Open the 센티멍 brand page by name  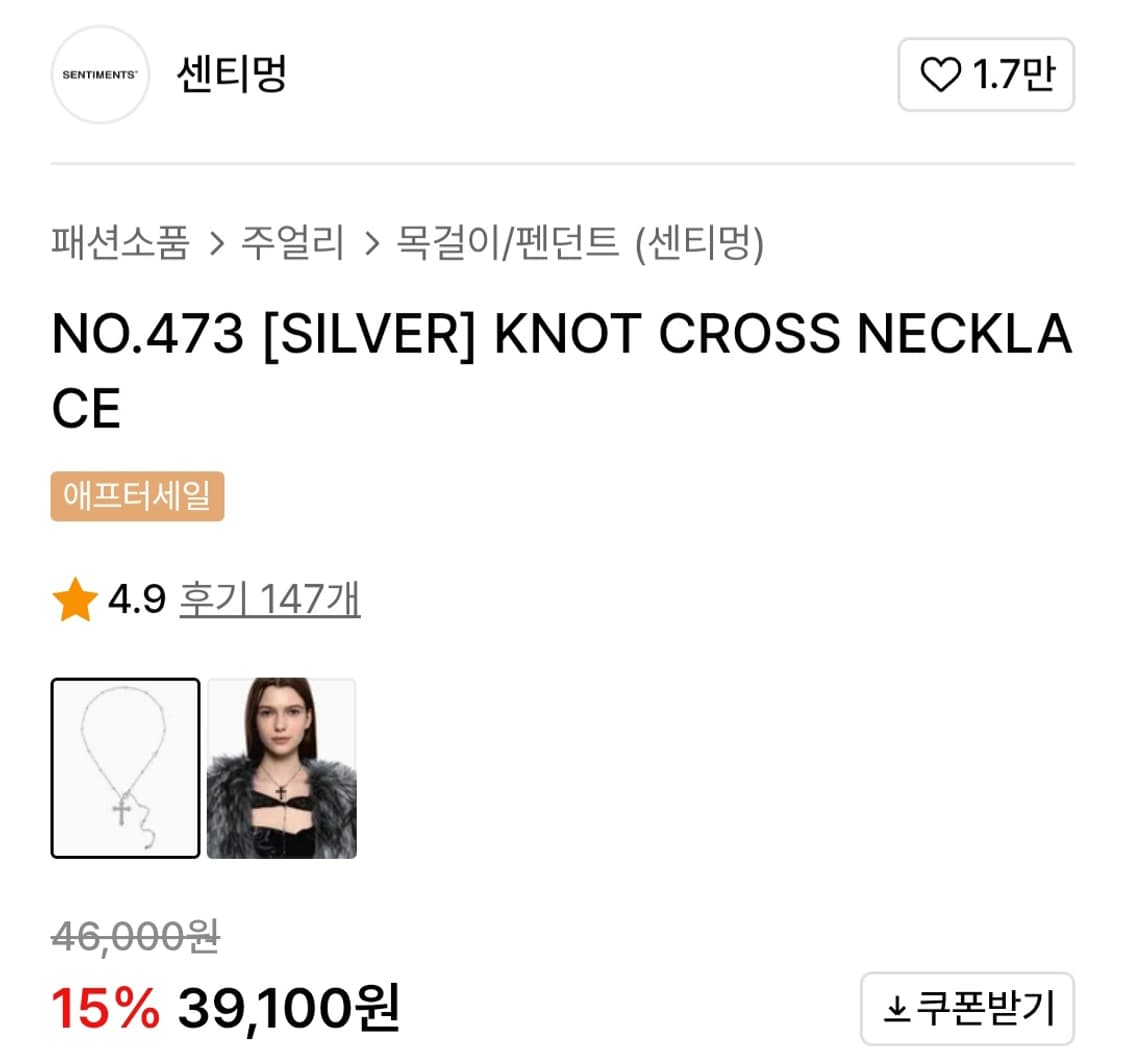coord(231,75)
